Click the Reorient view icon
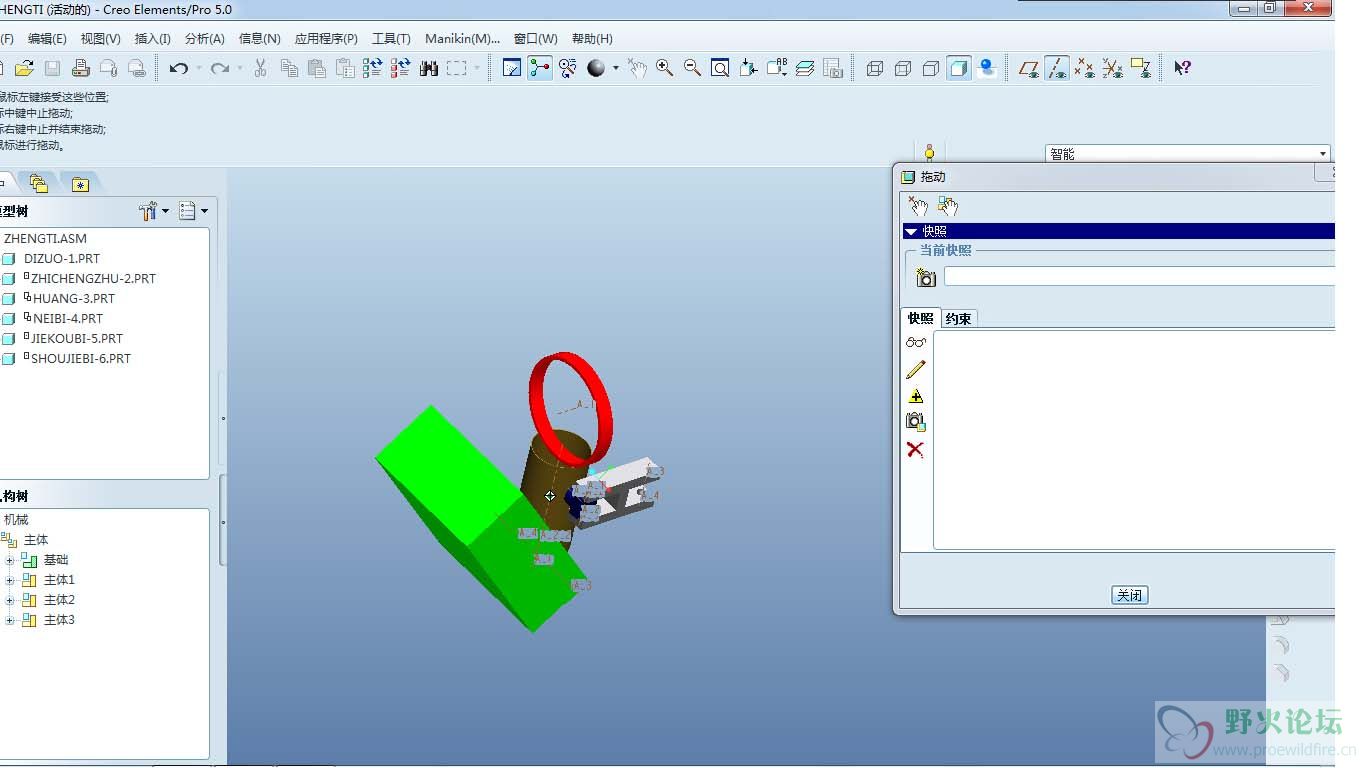Viewport: 1366px width, 768px height. [748, 68]
